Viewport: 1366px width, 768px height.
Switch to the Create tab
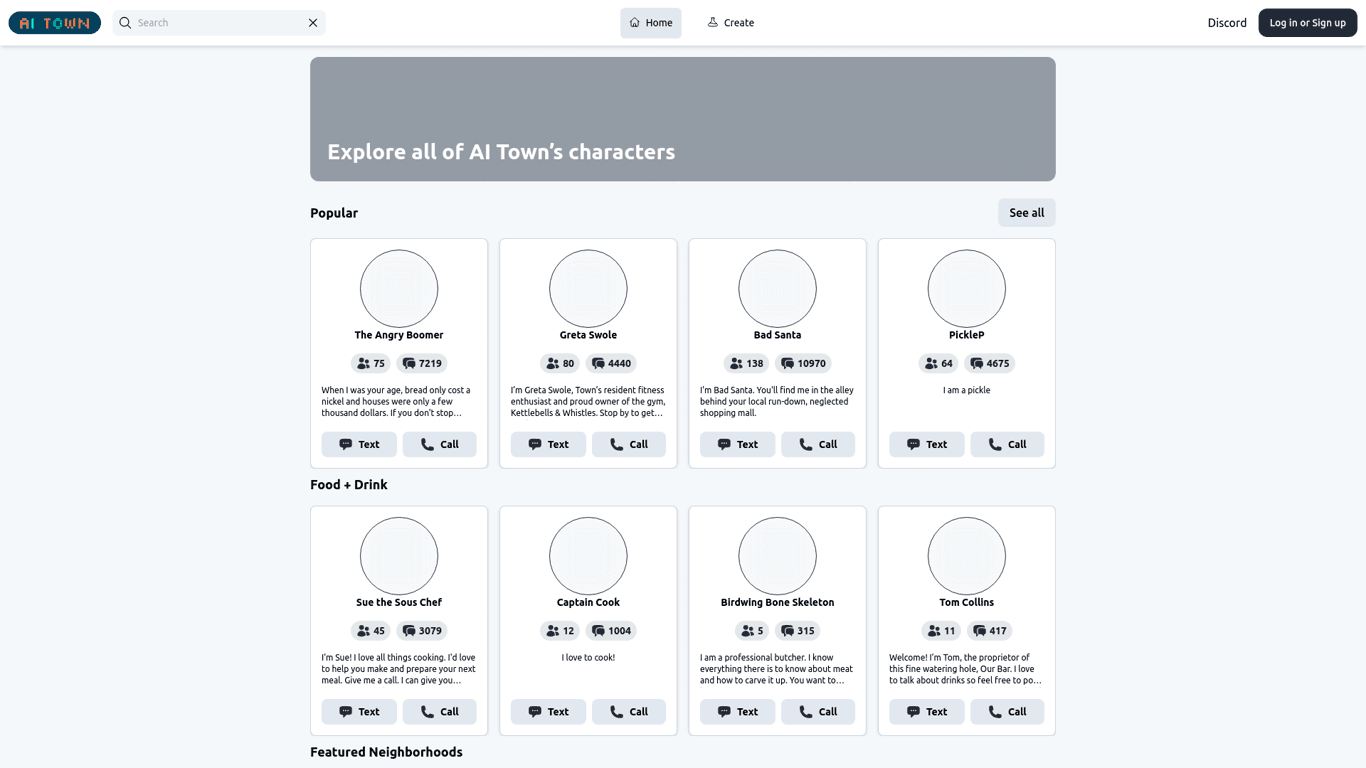(x=731, y=22)
